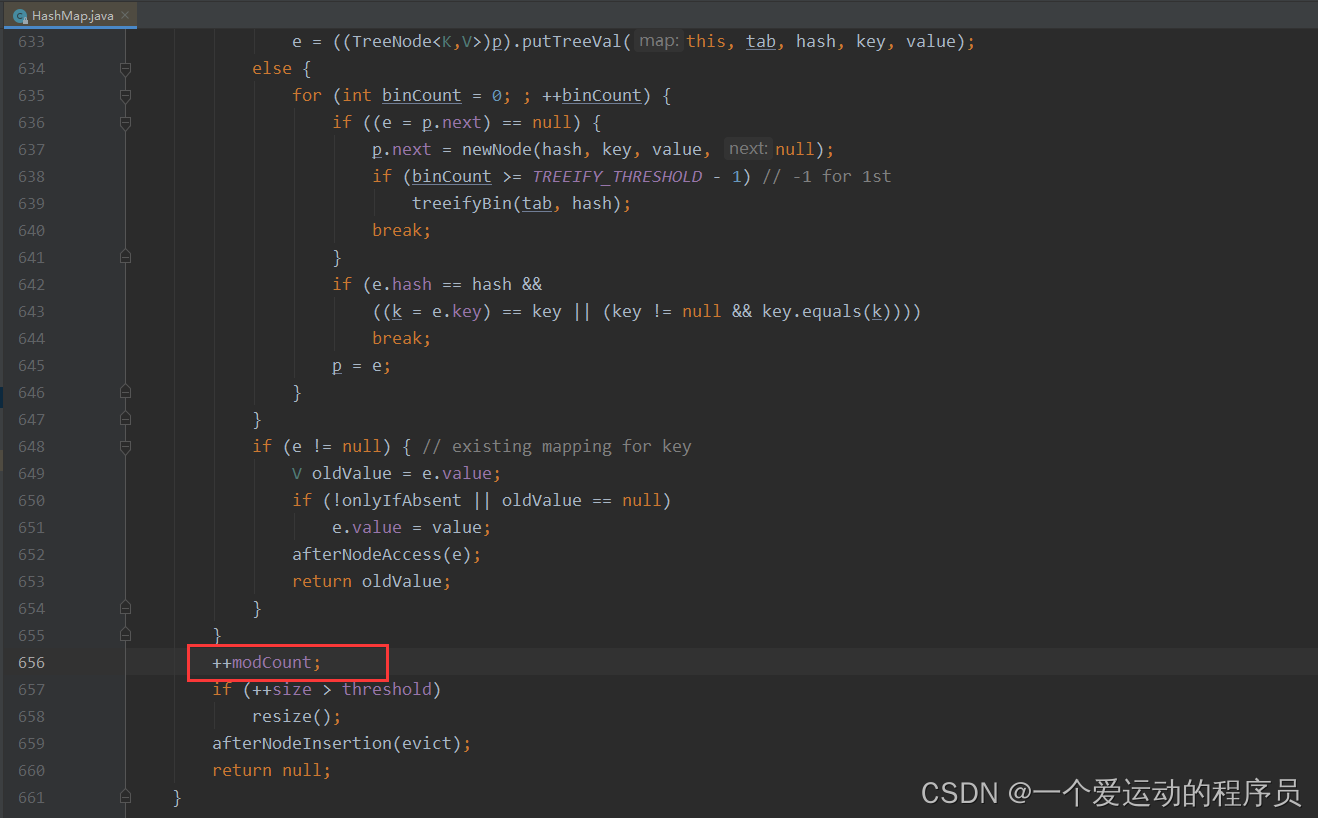Image resolution: width=1318 pixels, height=818 pixels.
Task: Collapse the else block at line 634
Action: [125, 68]
